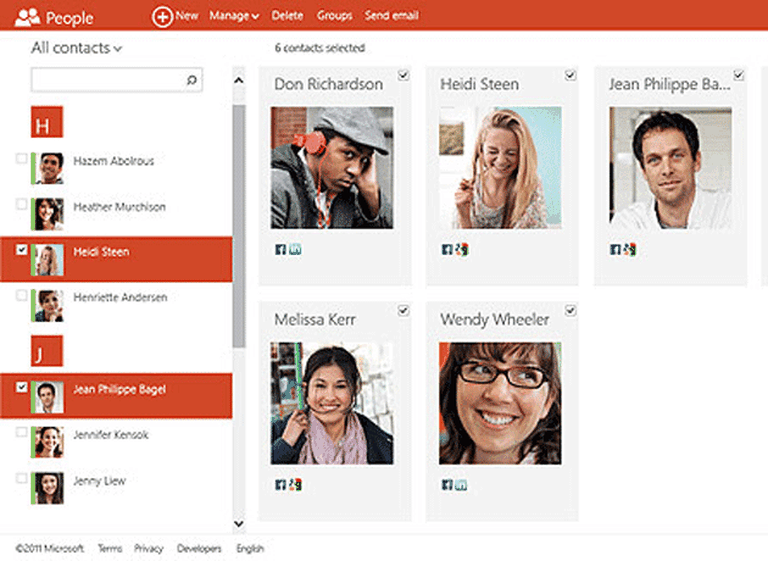Click the scrollbar down arrow
Screen dimensions: 768x561
[239, 523]
